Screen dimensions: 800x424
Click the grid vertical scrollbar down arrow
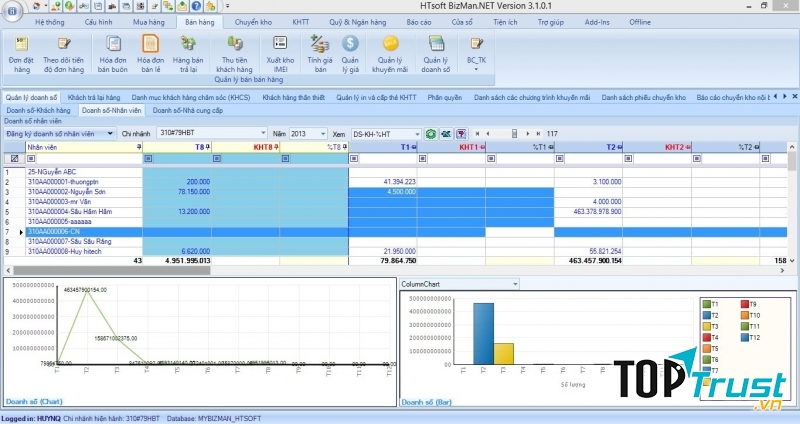[792, 261]
